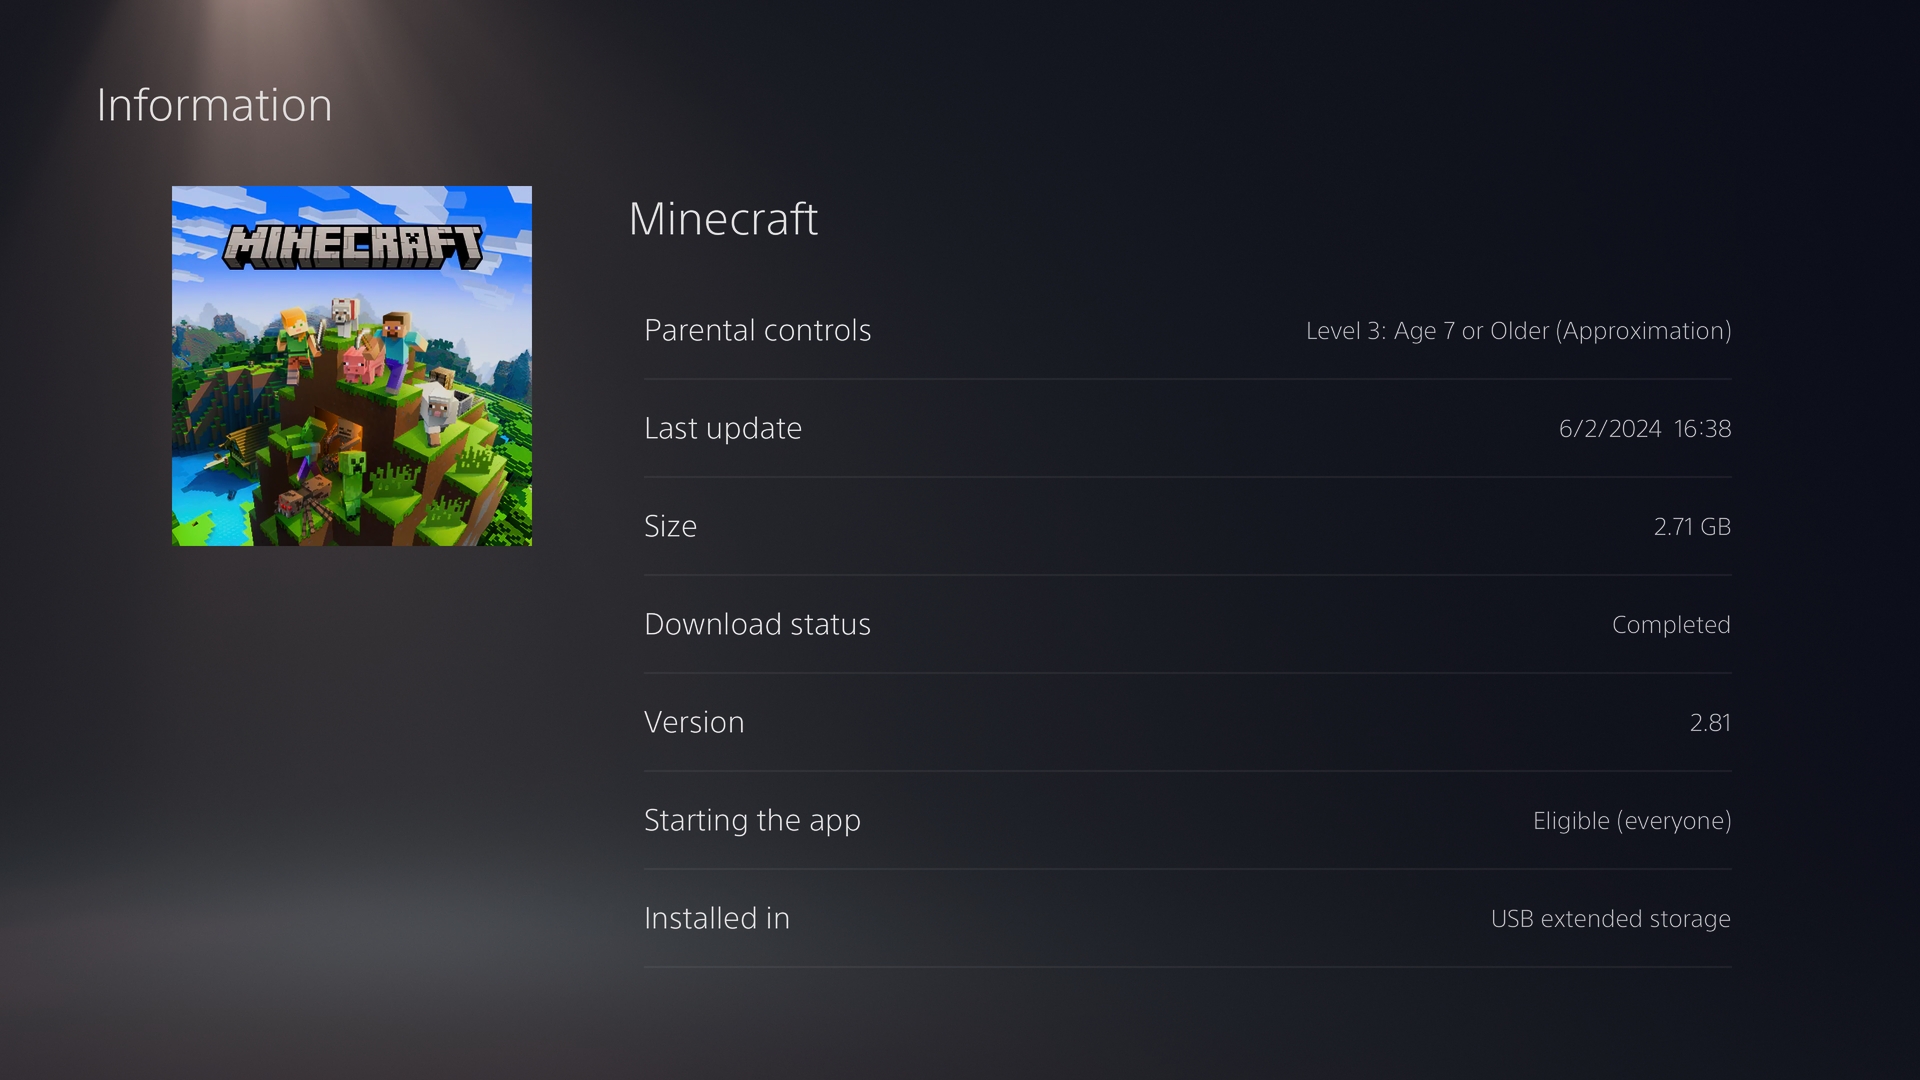Click the Minecraft cover art thumbnail
This screenshot has height=1080, width=1920.
click(351, 366)
